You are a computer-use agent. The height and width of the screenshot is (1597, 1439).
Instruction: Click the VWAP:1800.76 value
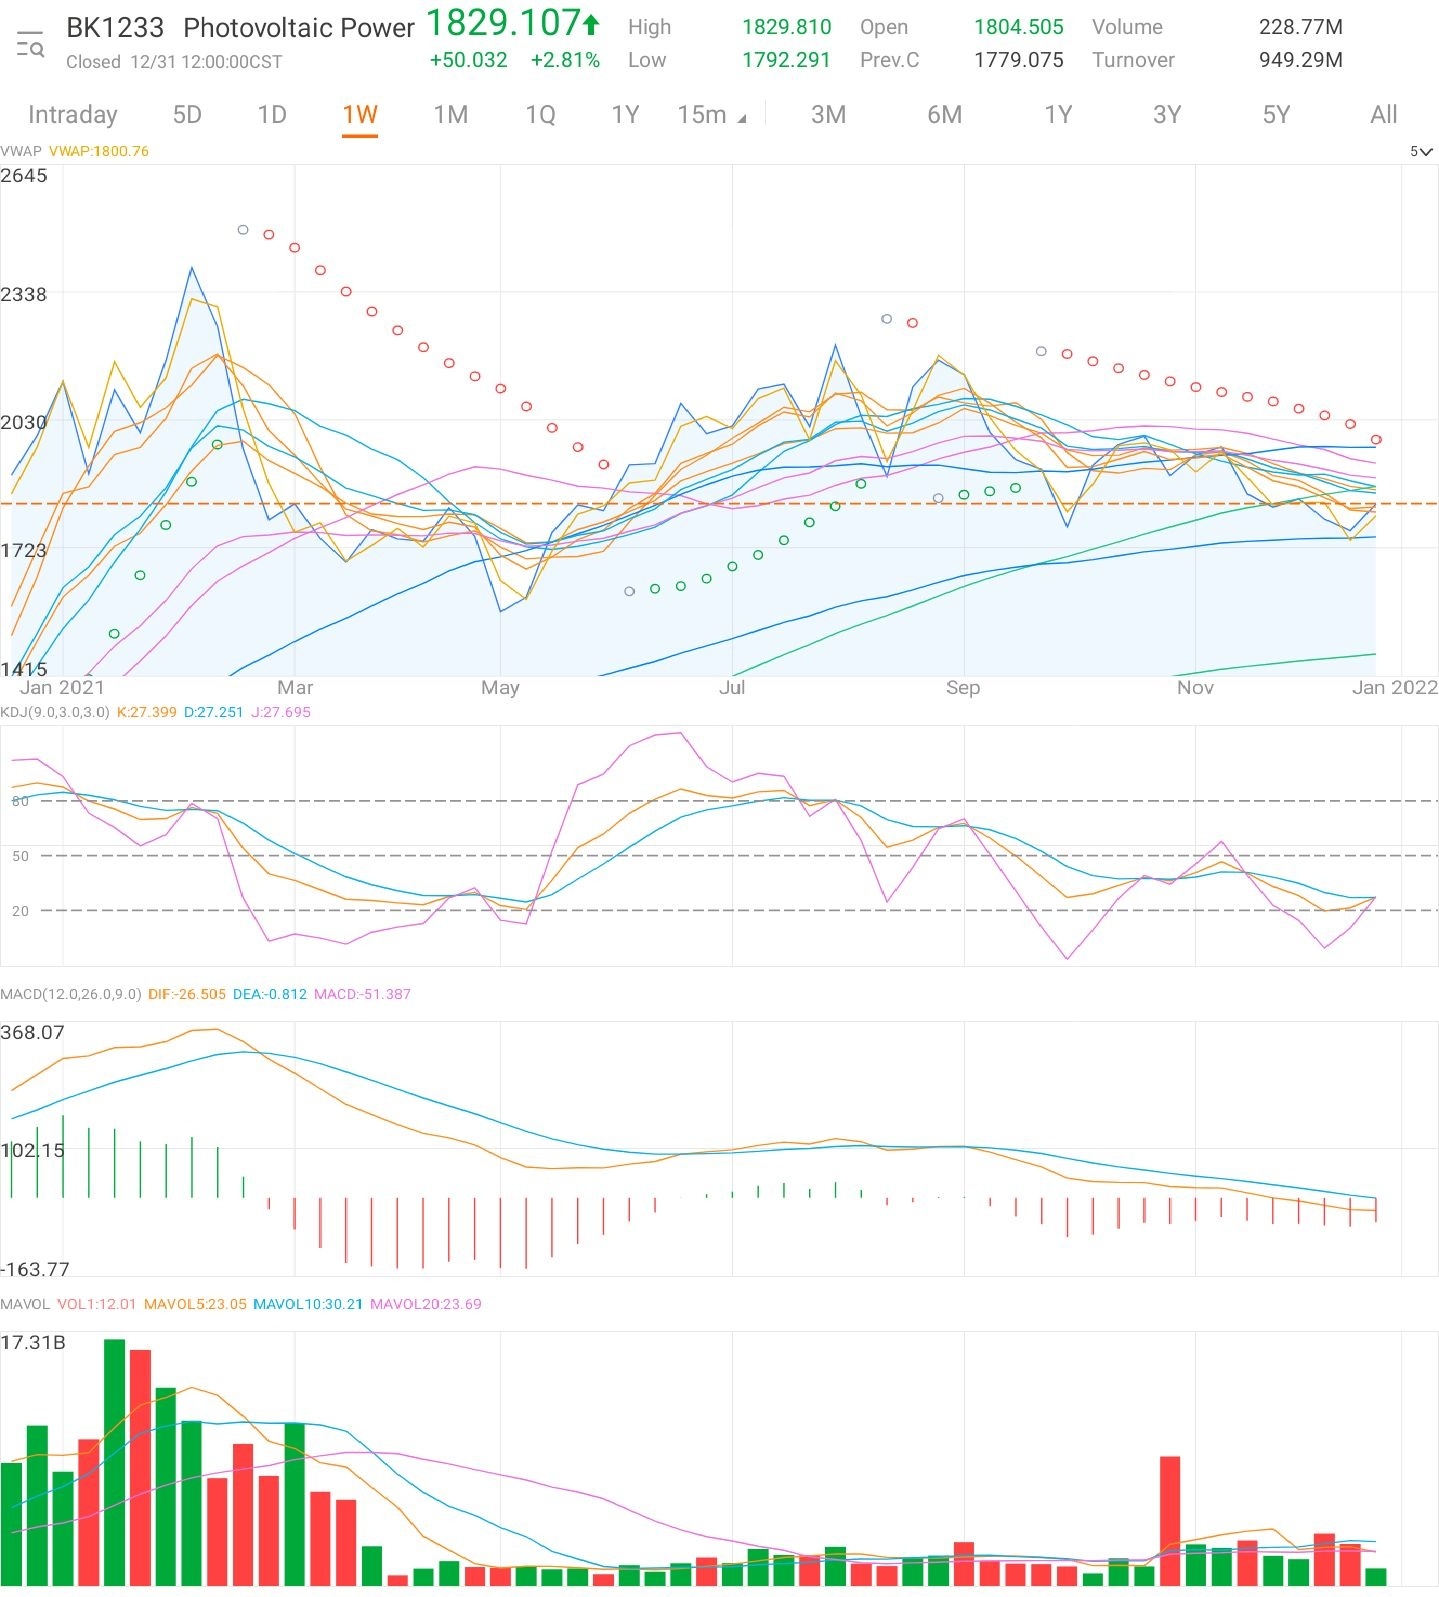[x=99, y=152]
